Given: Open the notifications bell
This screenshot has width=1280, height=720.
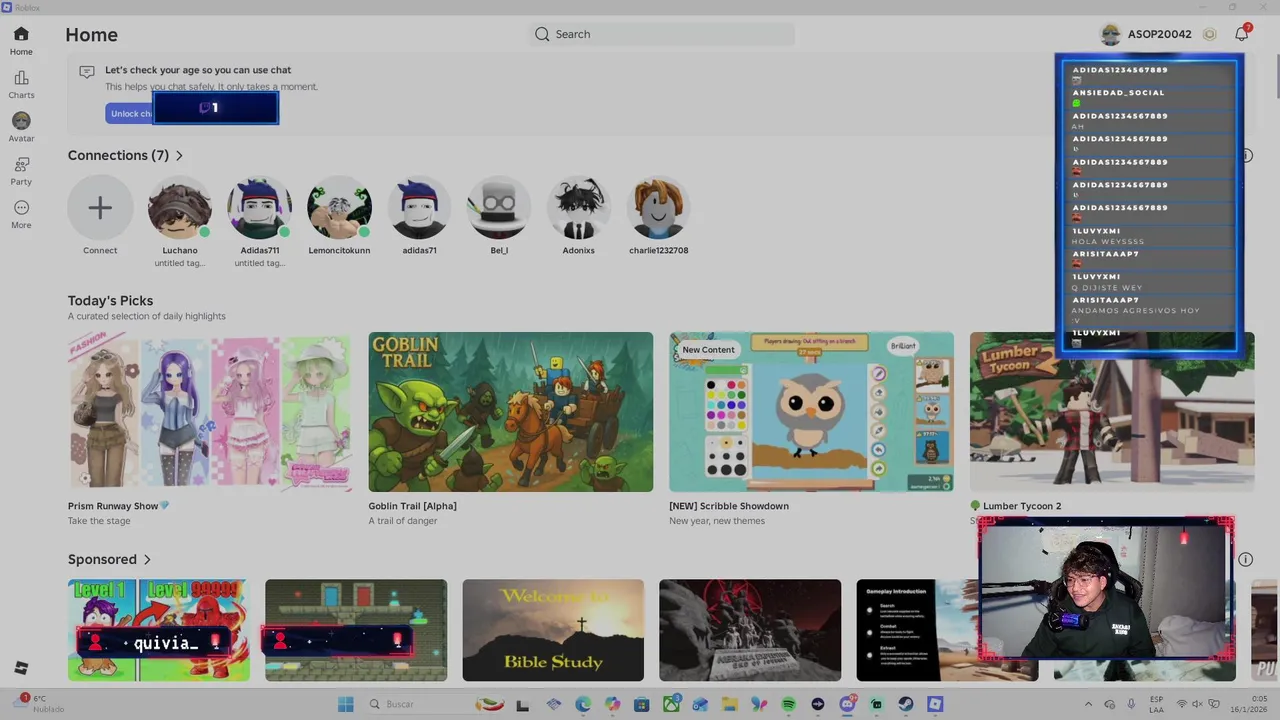Looking at the screenshot, I should click(x=1241, y=34).
